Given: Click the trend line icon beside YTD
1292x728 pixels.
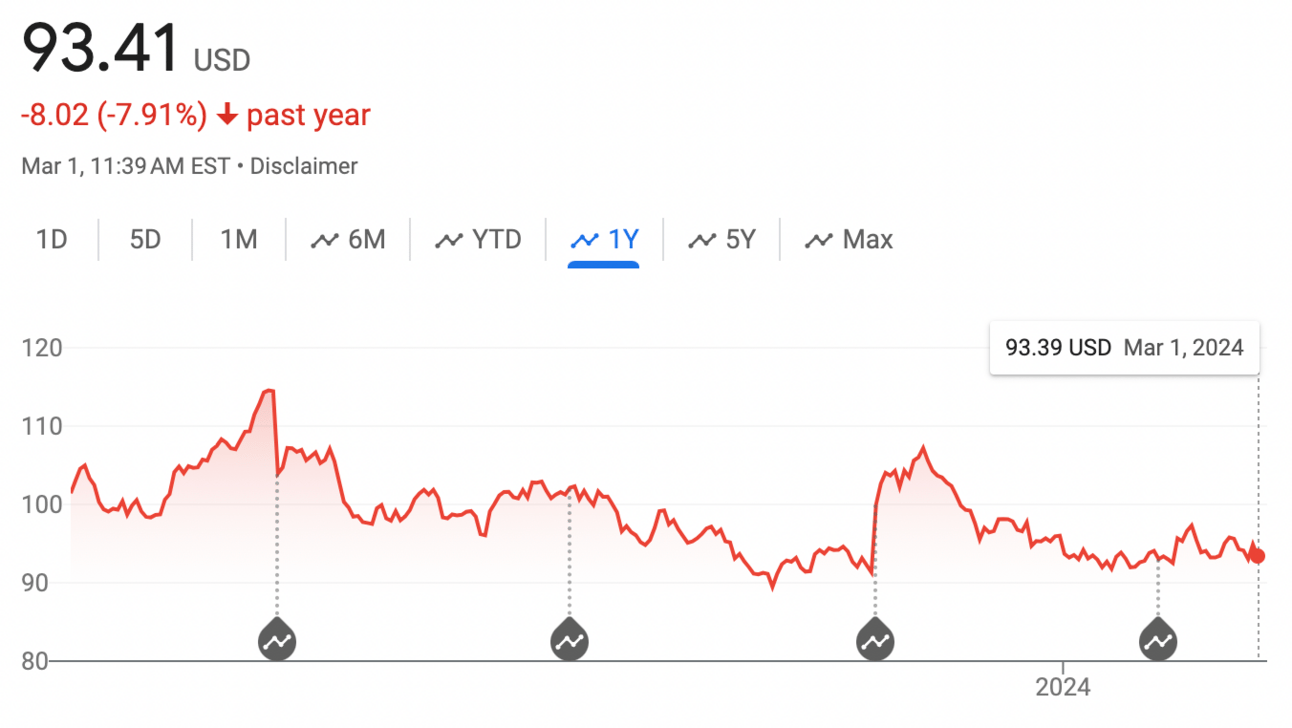Looking at the screenshot, I should 449,240.
